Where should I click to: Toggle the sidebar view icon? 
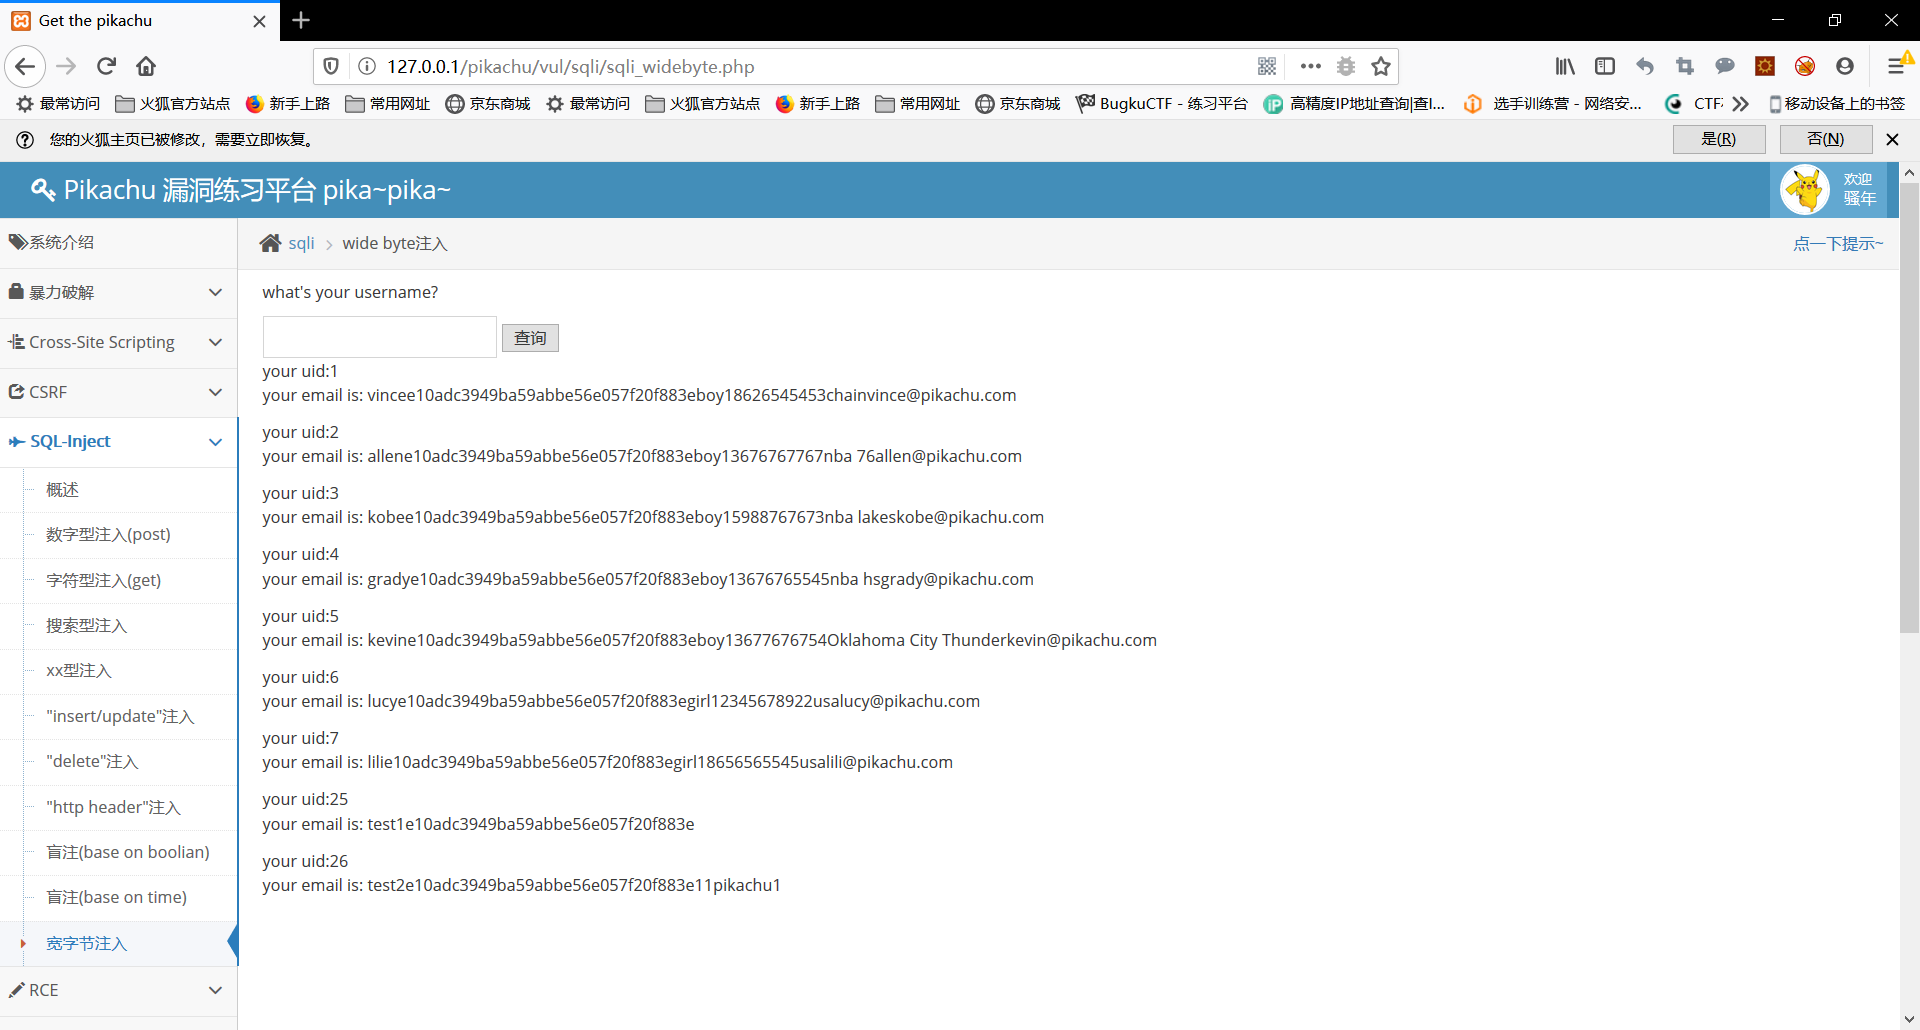1605,66
